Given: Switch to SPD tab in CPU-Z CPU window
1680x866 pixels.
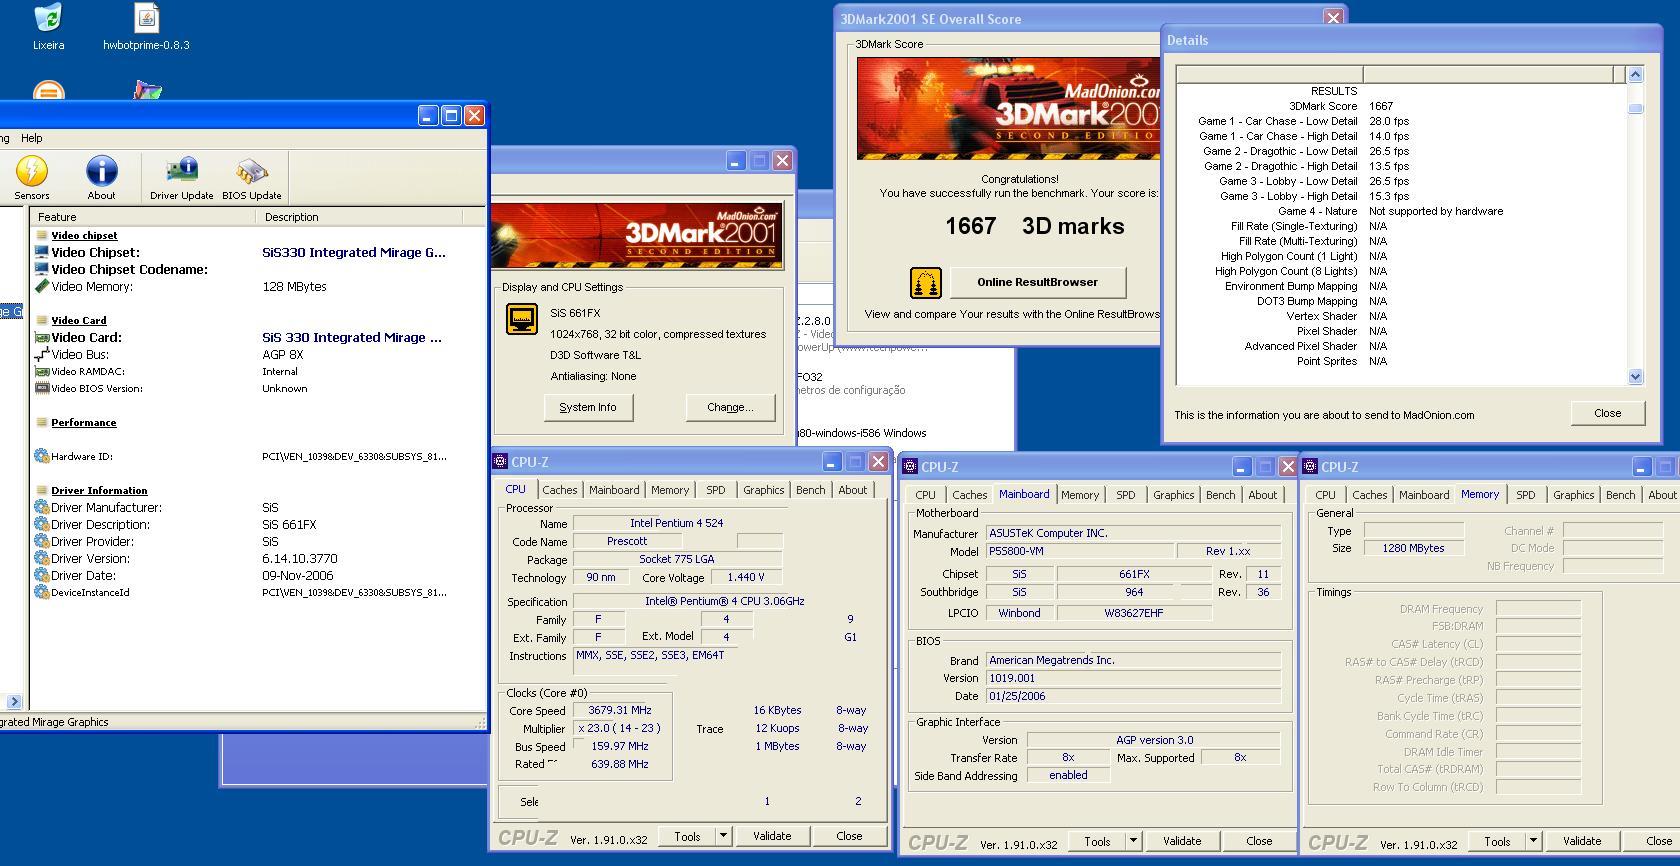Looking at the screenshot, I should [x=716, y=490].
